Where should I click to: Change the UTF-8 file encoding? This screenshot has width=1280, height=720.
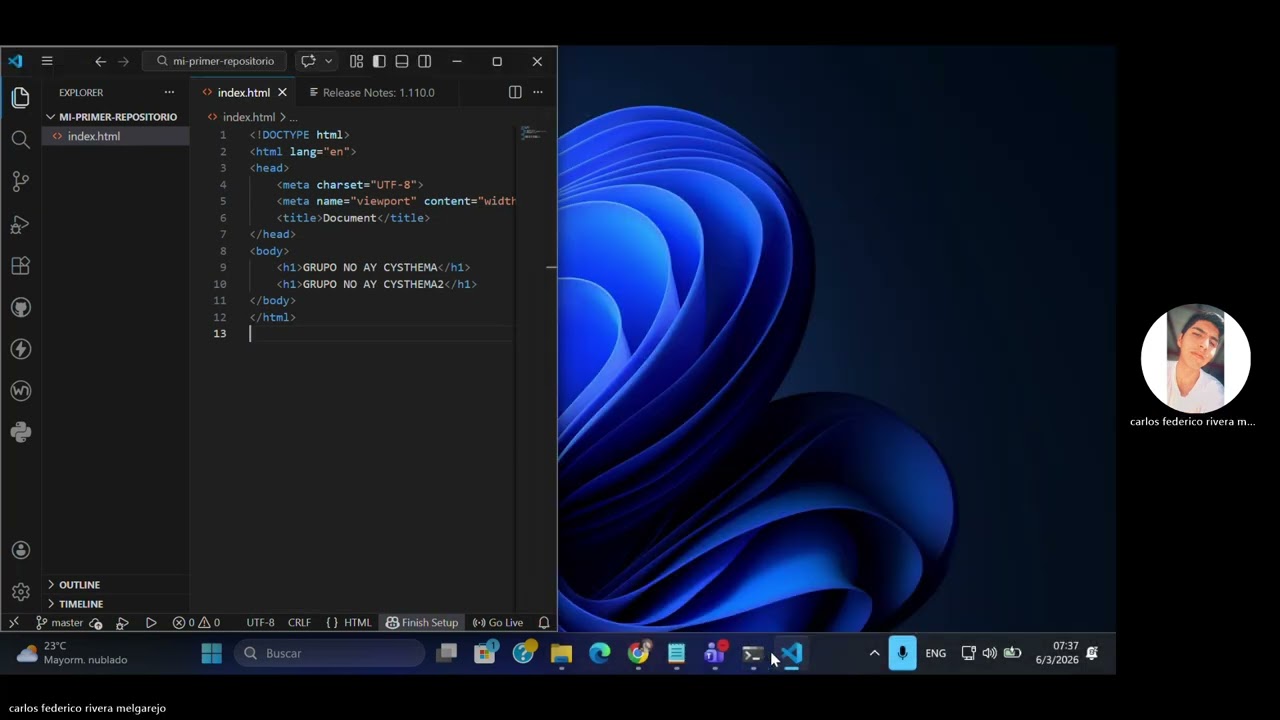[x=260, y=623]
